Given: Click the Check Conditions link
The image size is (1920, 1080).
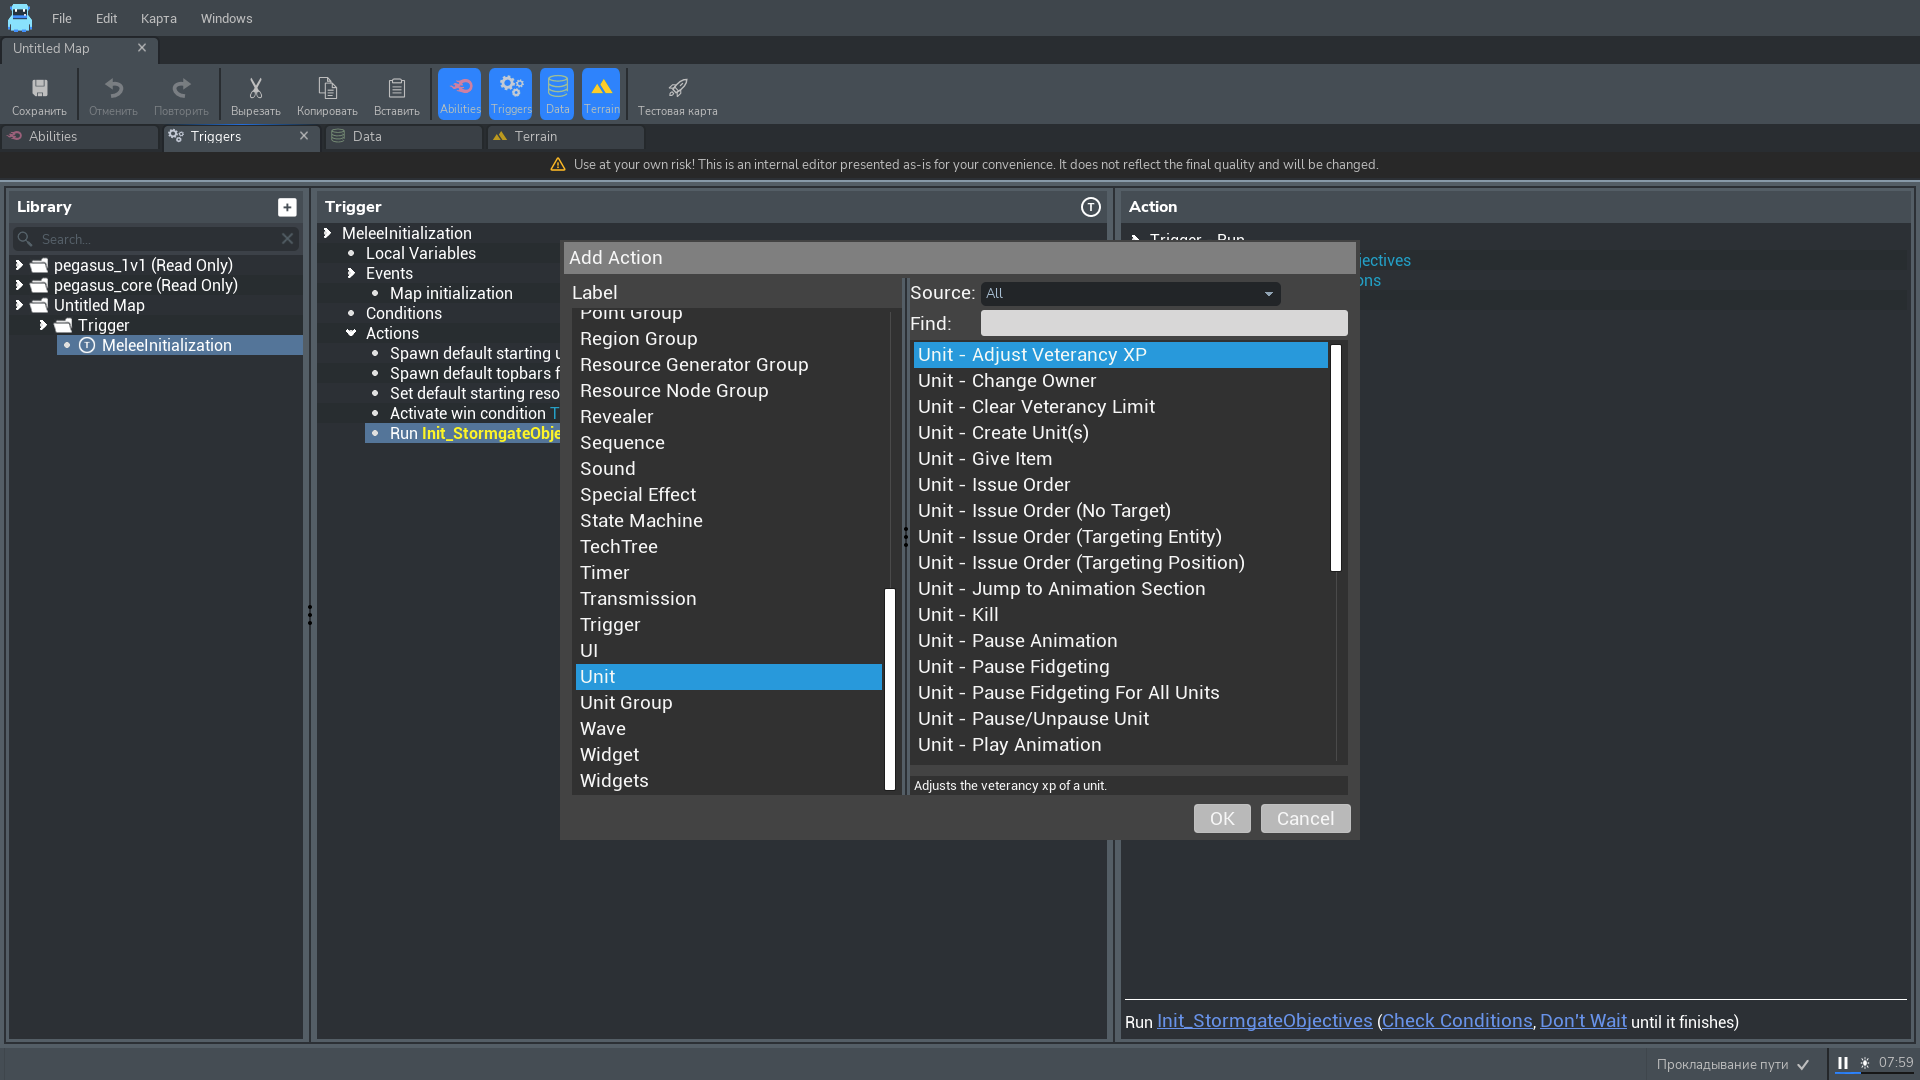Looking at the screenshot, I should [1456, 1021].
